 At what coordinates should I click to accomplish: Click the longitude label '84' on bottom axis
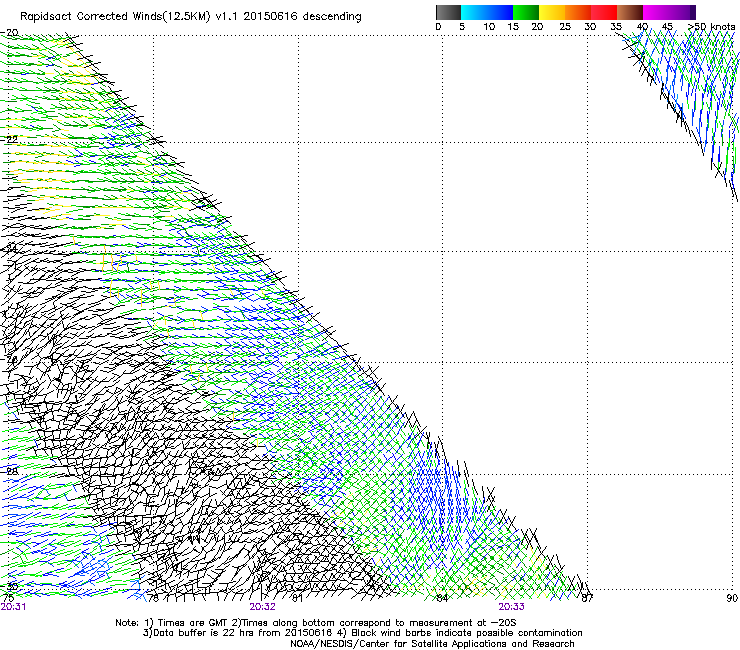(x=442, y=598)
